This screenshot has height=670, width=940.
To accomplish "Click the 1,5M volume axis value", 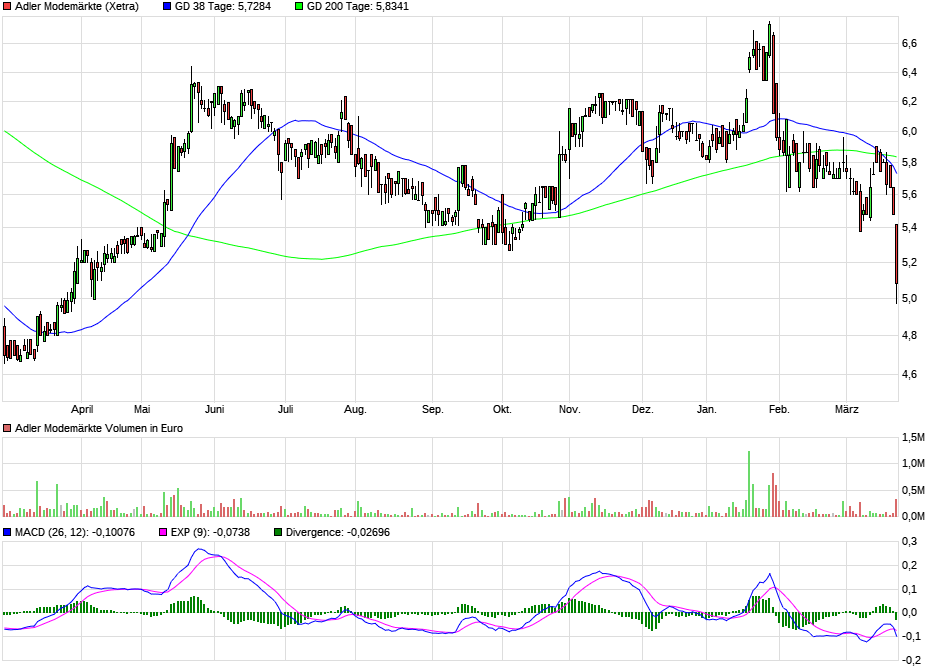I will [914, 437].
